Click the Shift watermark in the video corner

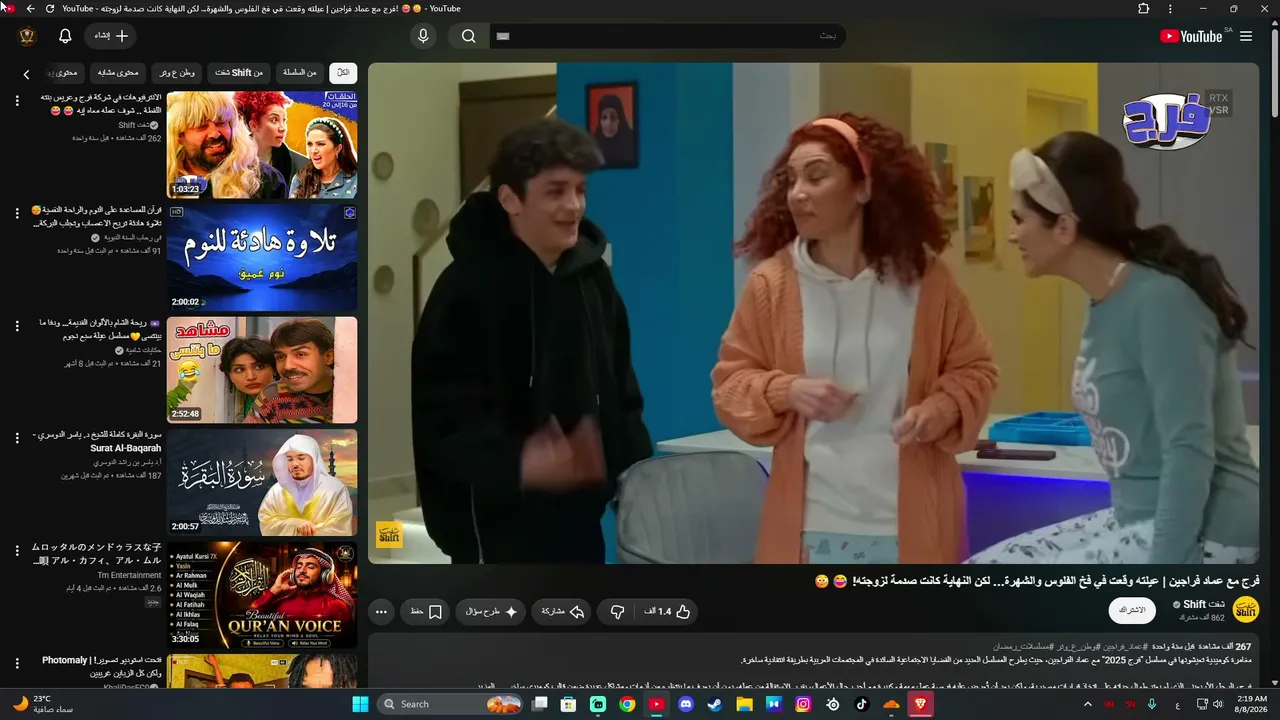(x=389, y=535)
